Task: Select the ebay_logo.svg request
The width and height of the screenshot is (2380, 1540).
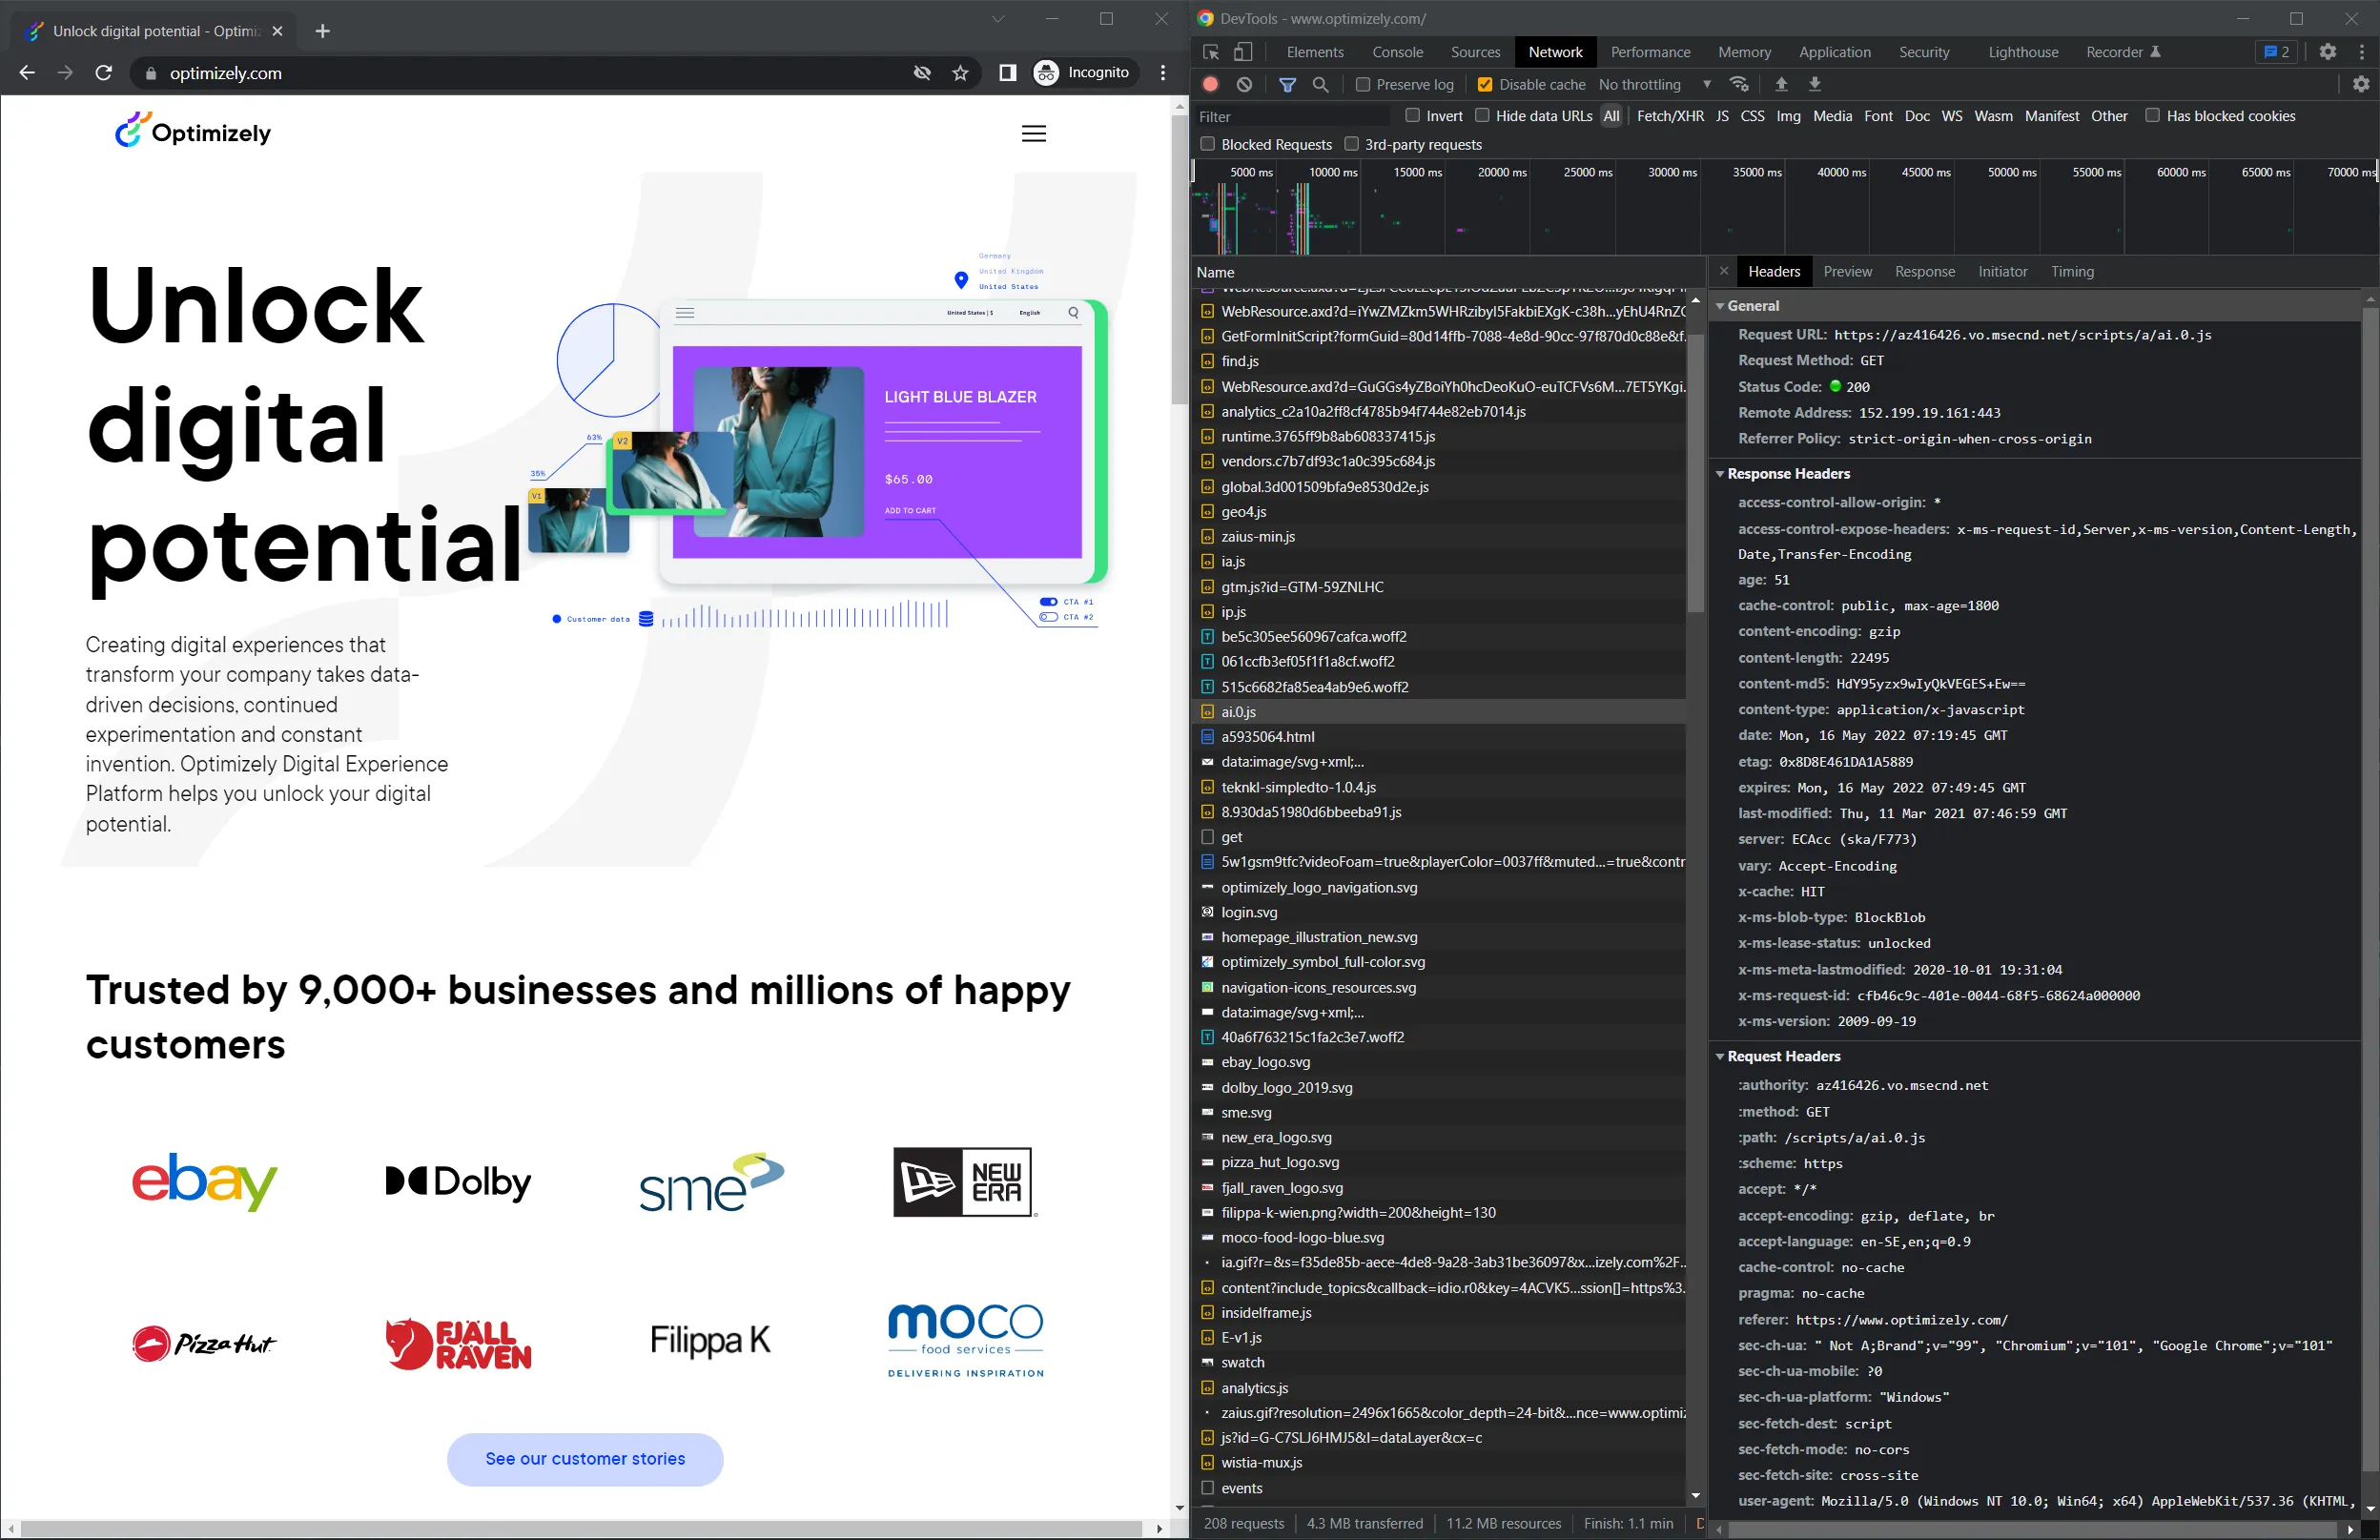Action: click(1439, 1062)
